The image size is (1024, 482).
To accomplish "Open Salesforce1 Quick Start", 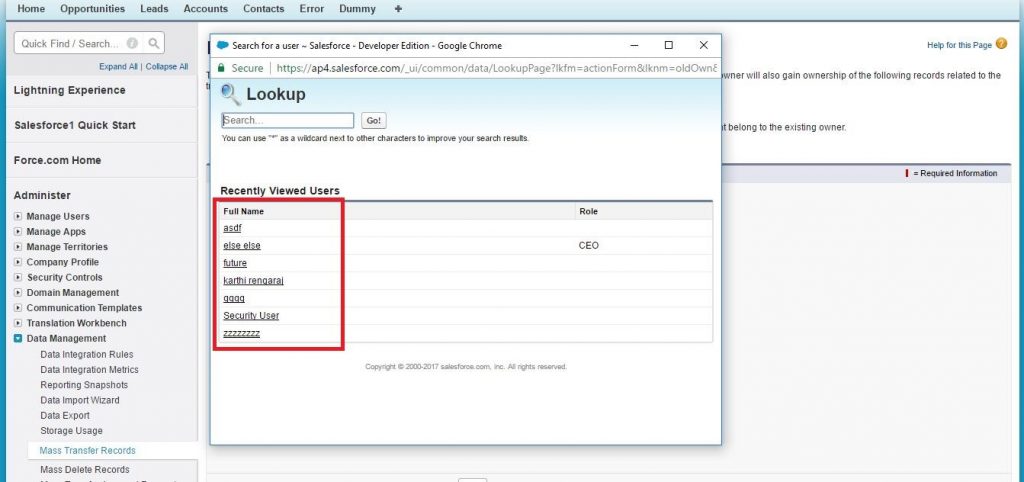I will [74, 125].
